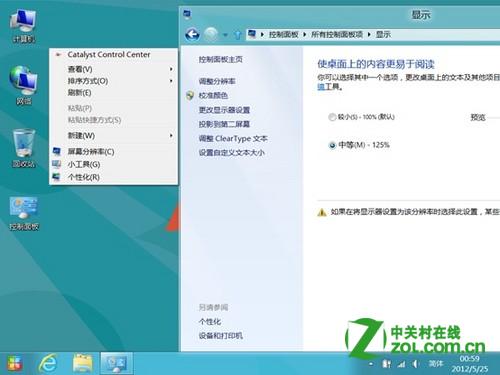Click the Forward arrow in Display window
Image resolution: width=500 pixels, height=375 pixels.
point(211,34)
